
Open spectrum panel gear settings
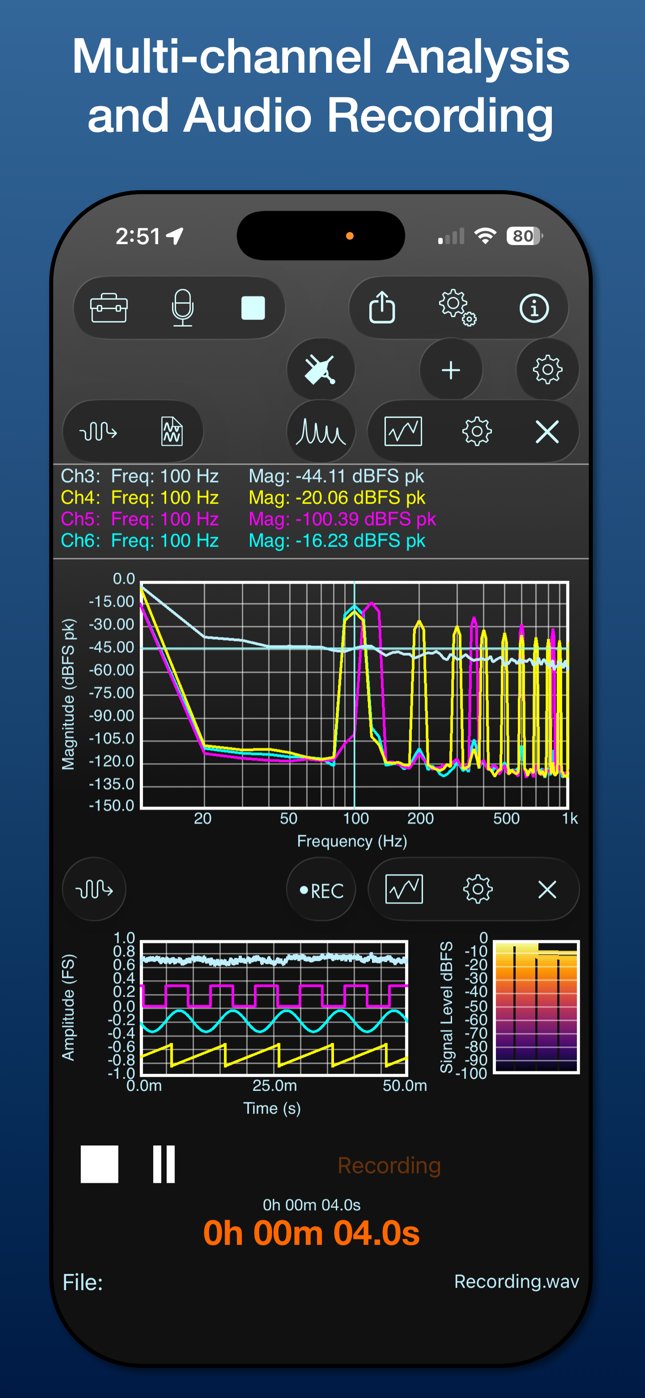point(477,432)
